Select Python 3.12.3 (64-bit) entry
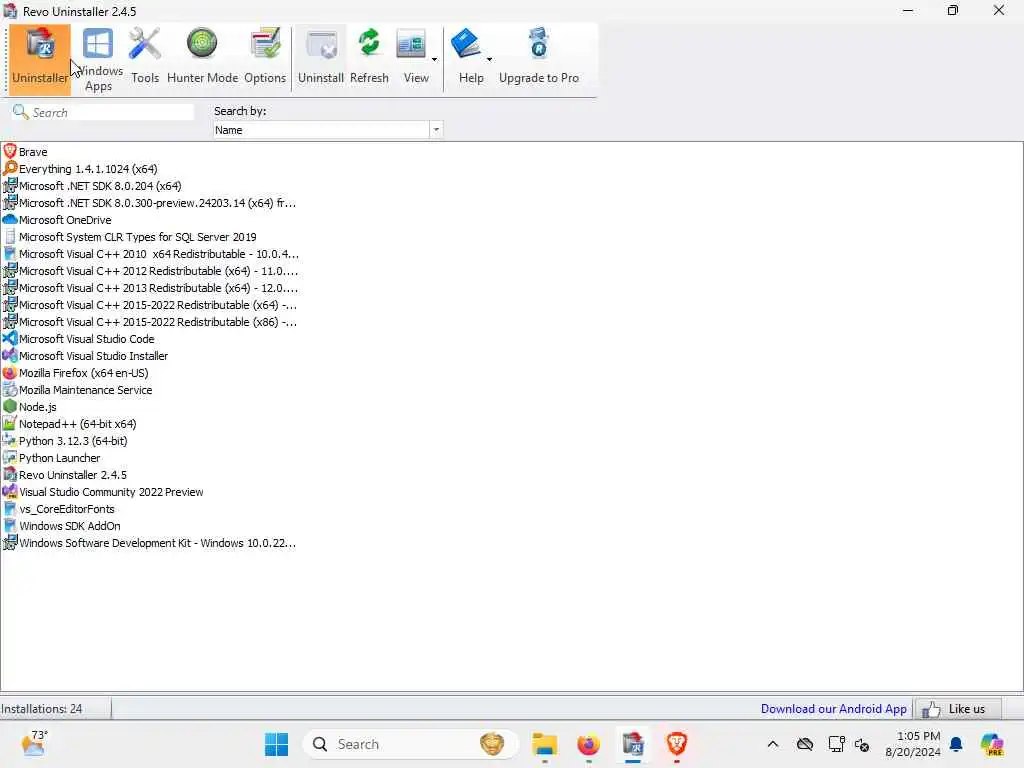Image resolution: width=1024 pixels, height=768 pixels. tap(65, 440)
